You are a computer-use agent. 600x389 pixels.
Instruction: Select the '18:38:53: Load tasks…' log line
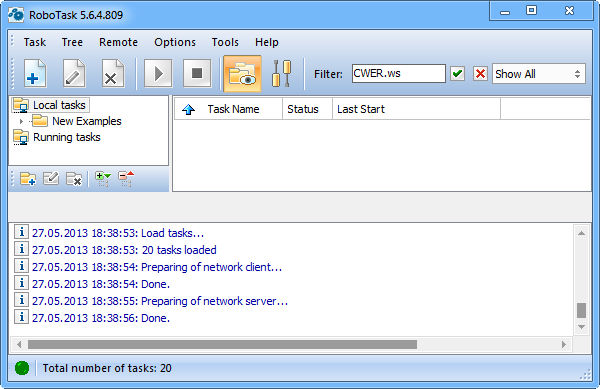(118, 233)
